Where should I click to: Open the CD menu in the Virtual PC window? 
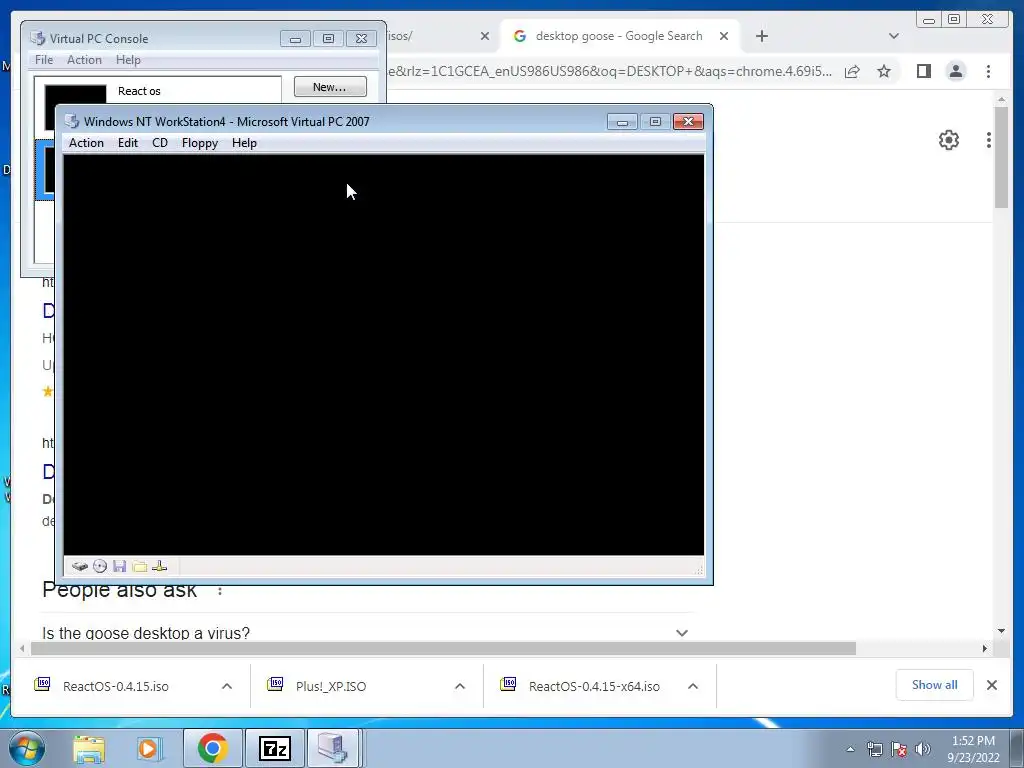point(160,143)
